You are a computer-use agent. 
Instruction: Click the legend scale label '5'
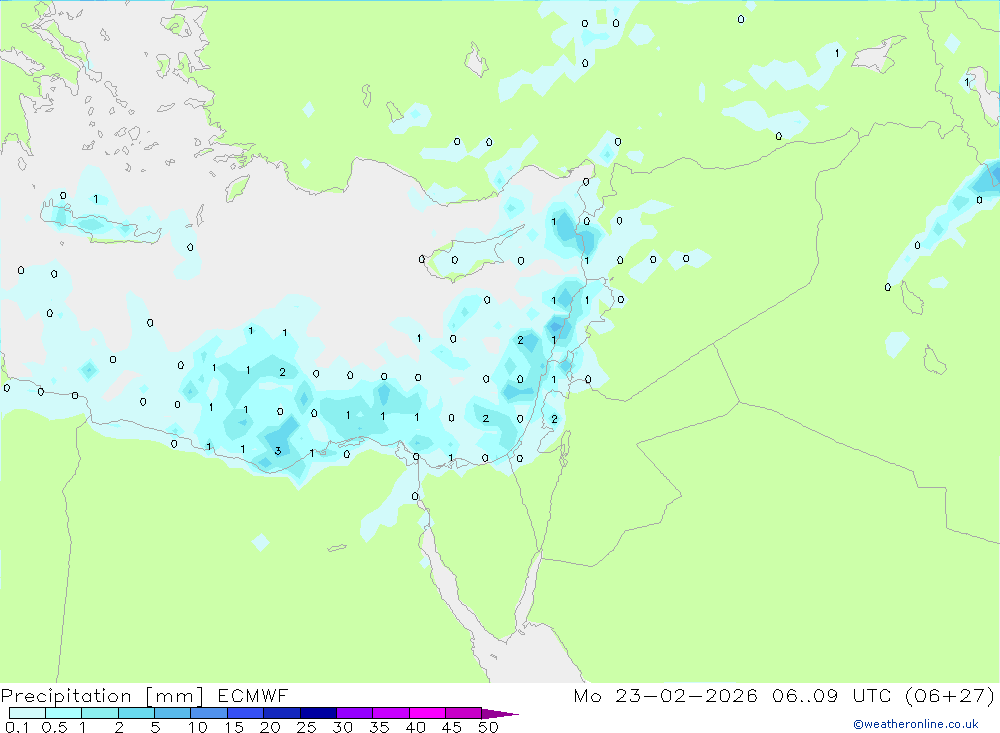click(155, 727)
